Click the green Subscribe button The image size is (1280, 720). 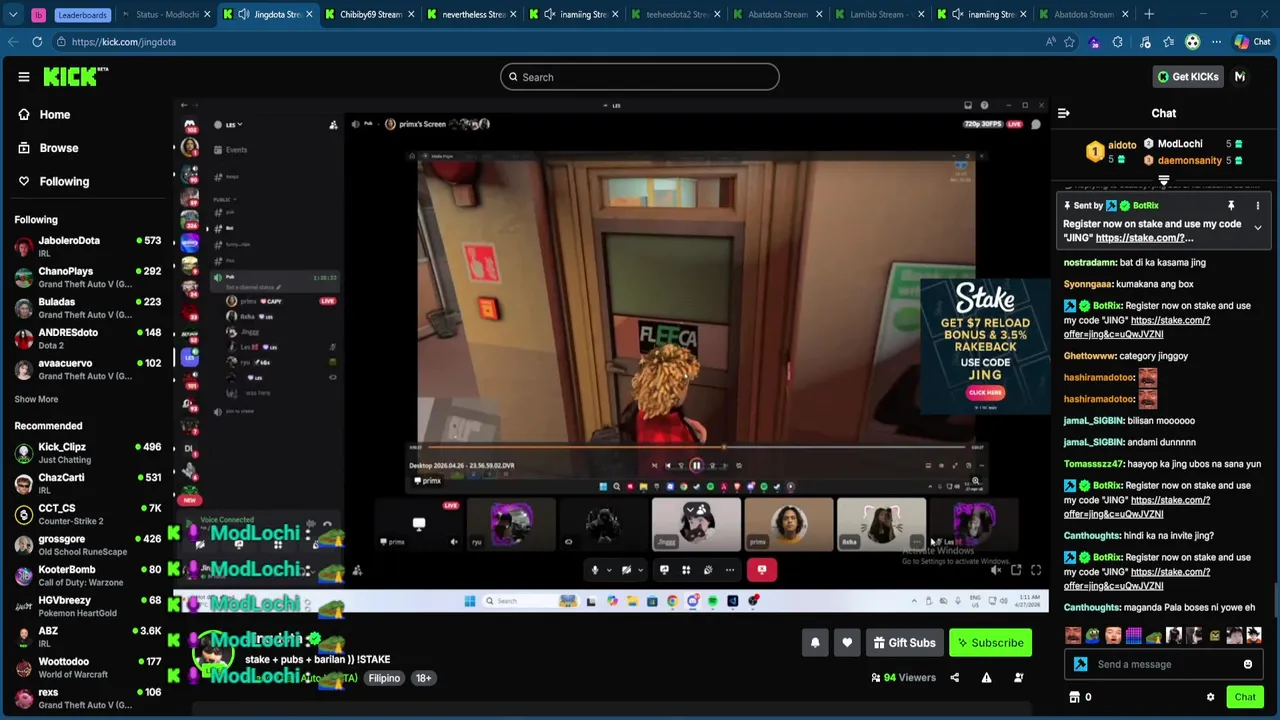pyautogui.click(x=990, y=643)
